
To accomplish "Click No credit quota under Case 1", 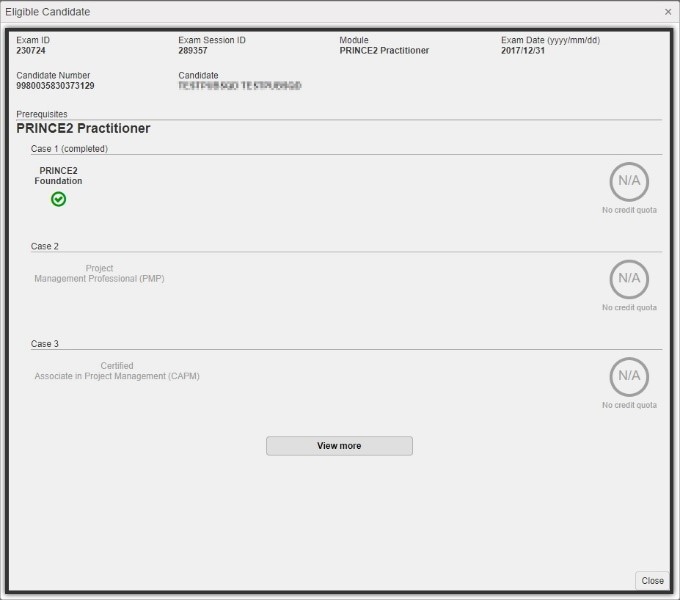I will click(x=629, y=210).
